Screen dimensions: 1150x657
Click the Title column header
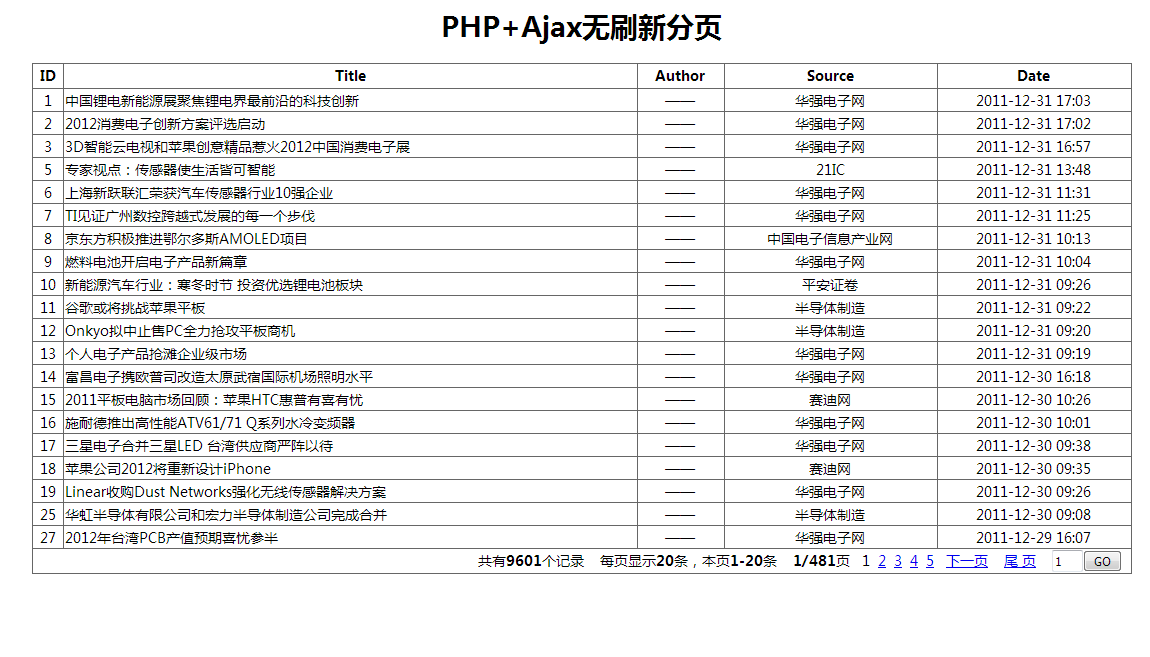point(351,76)
